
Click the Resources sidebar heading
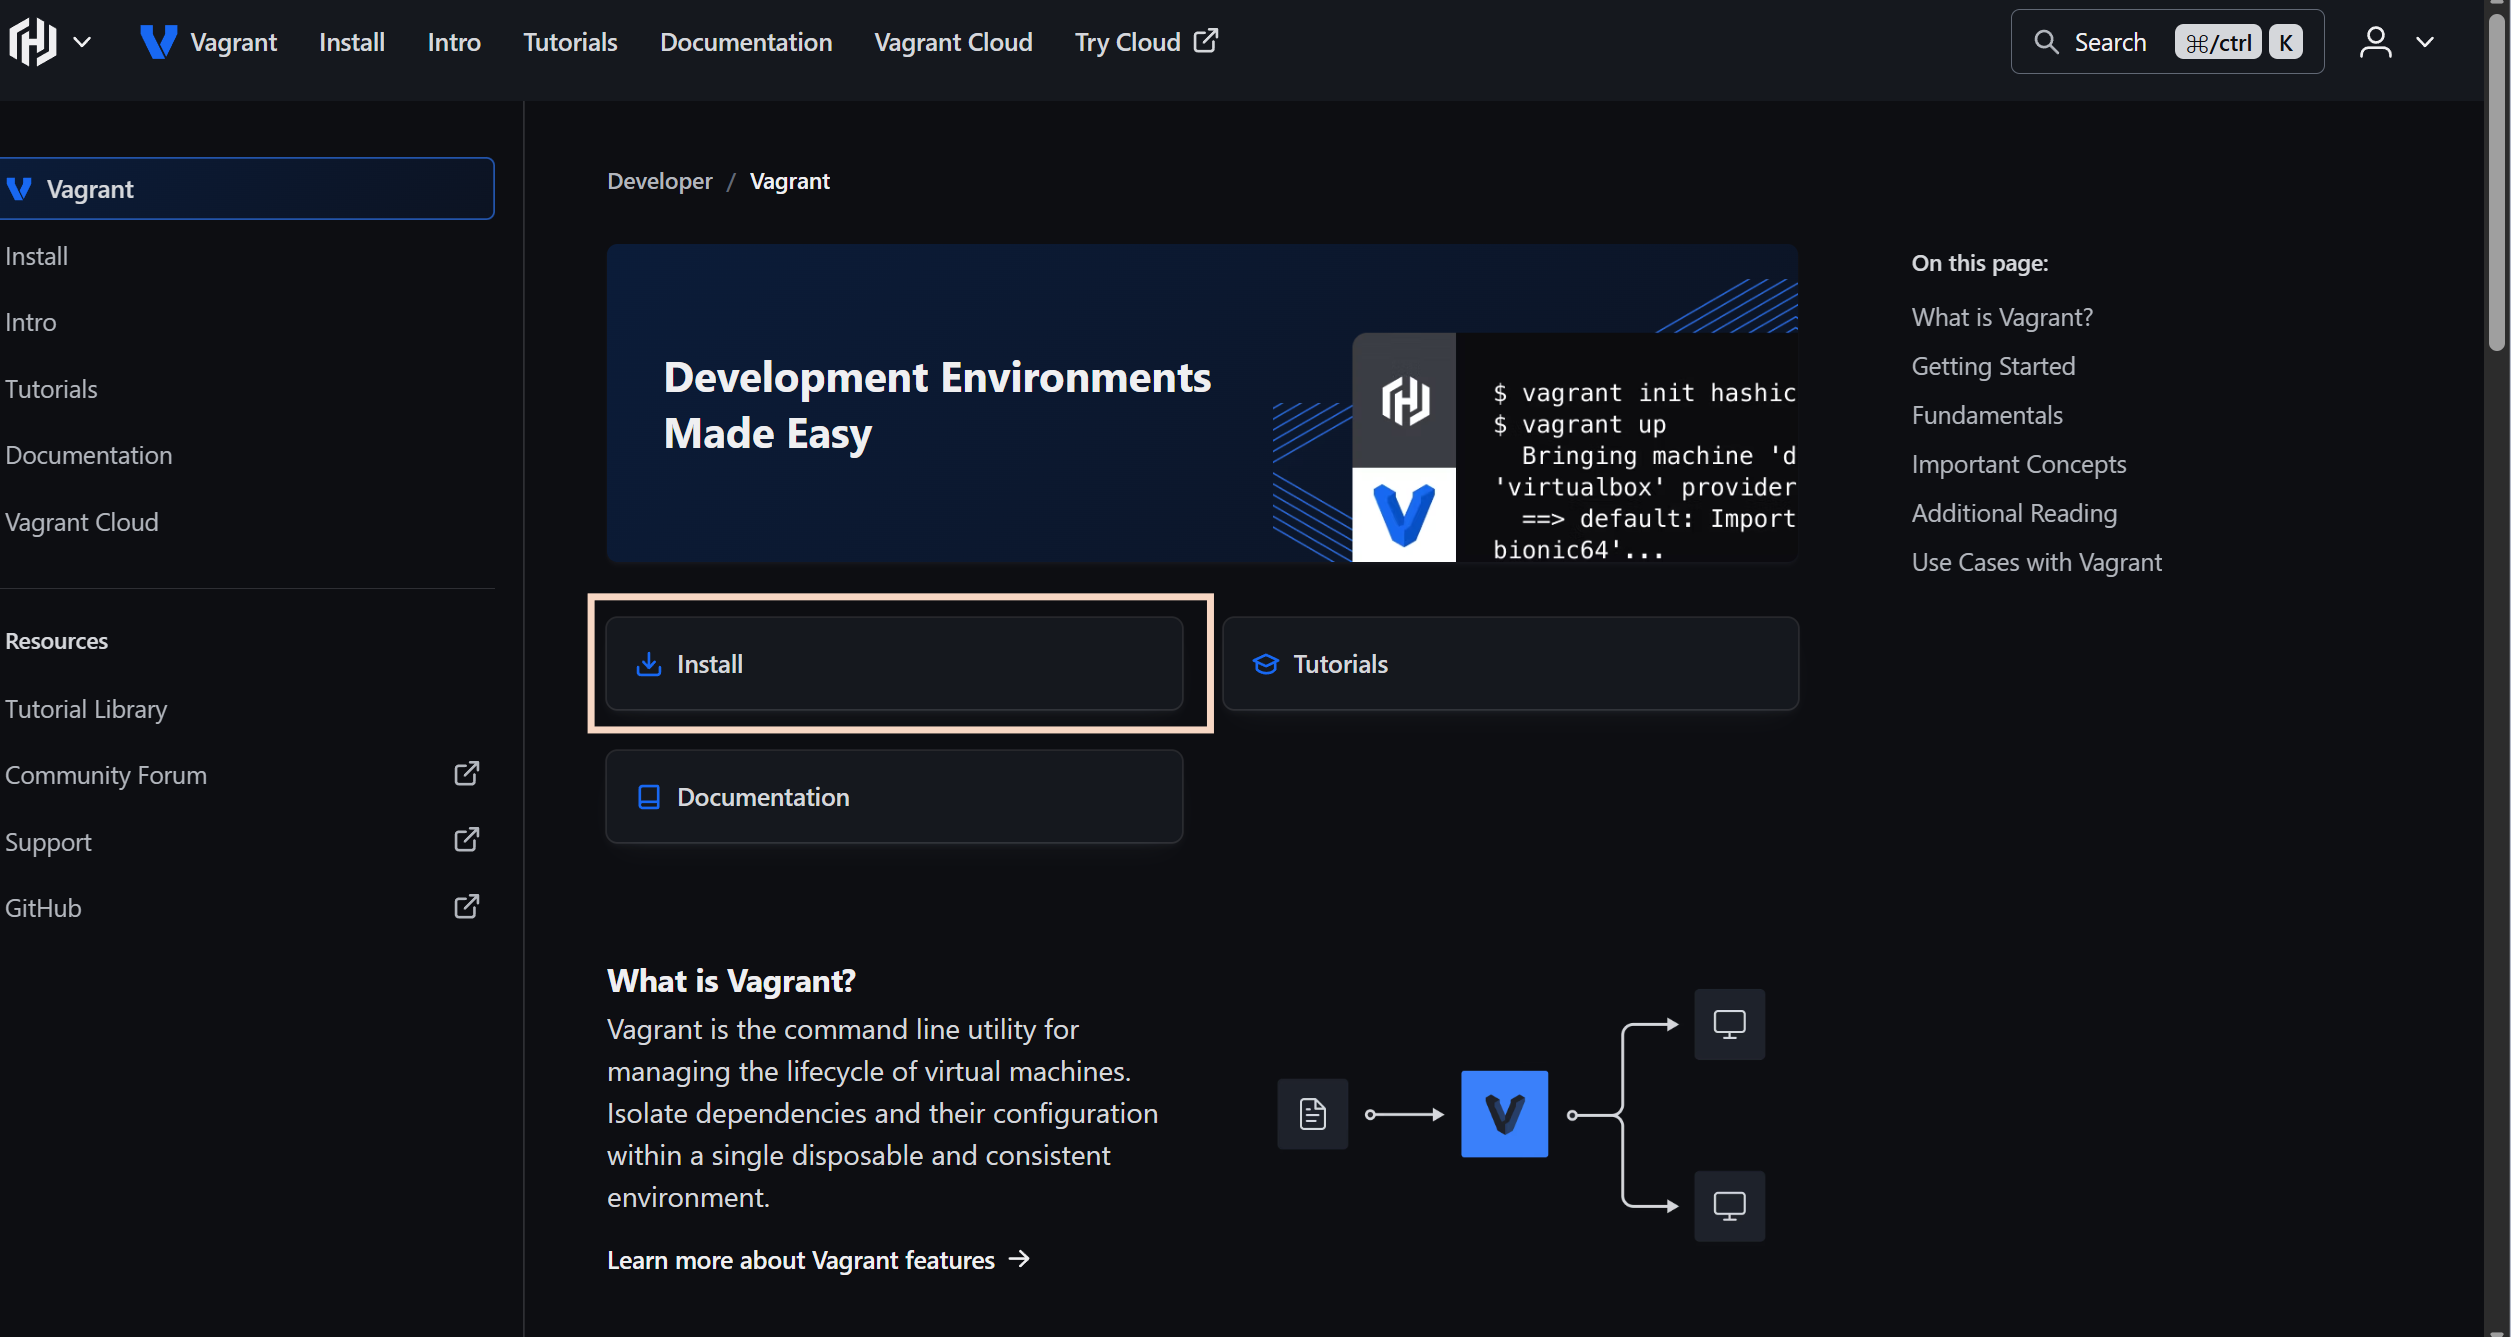coord(56,641)
